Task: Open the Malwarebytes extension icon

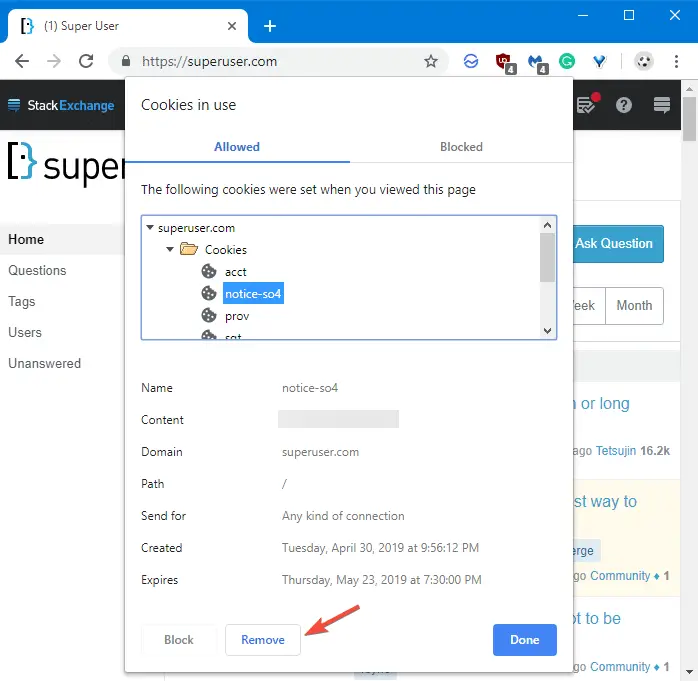Action: [537, 62]
